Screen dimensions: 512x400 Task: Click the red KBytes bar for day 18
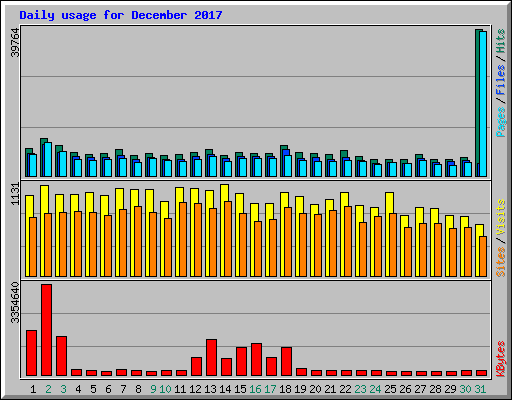click(x=286, y=362)
